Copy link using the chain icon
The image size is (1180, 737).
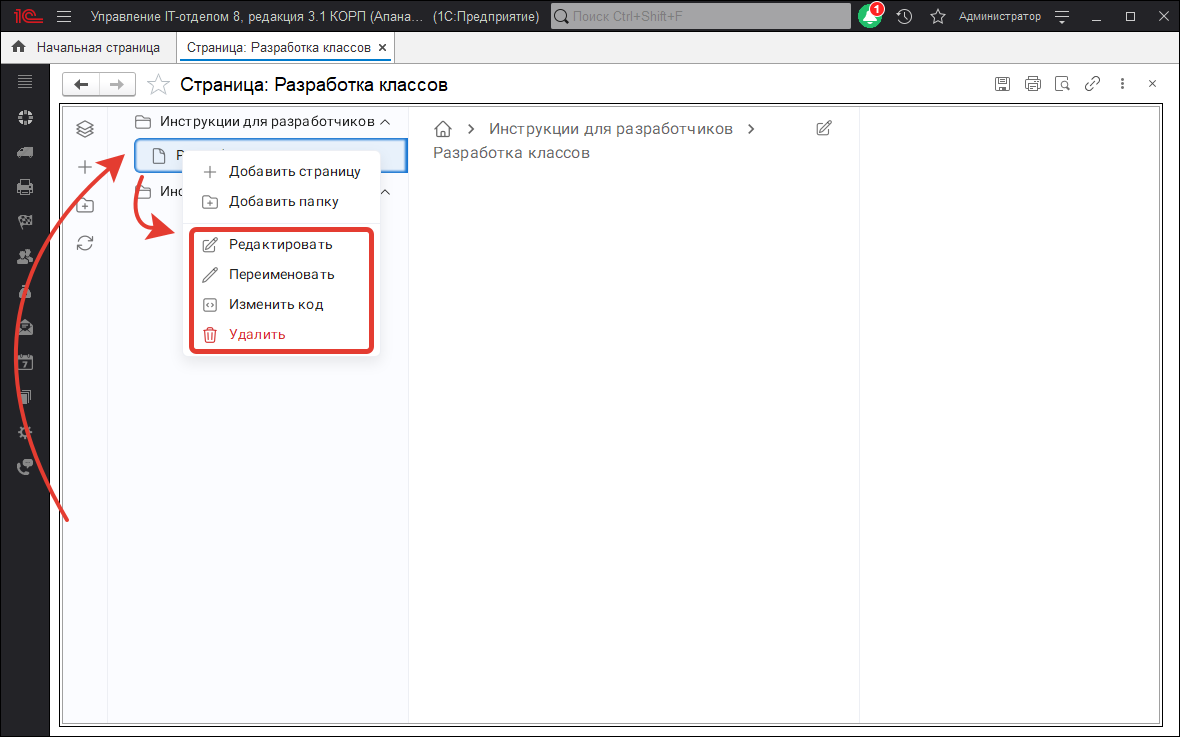1093,84
